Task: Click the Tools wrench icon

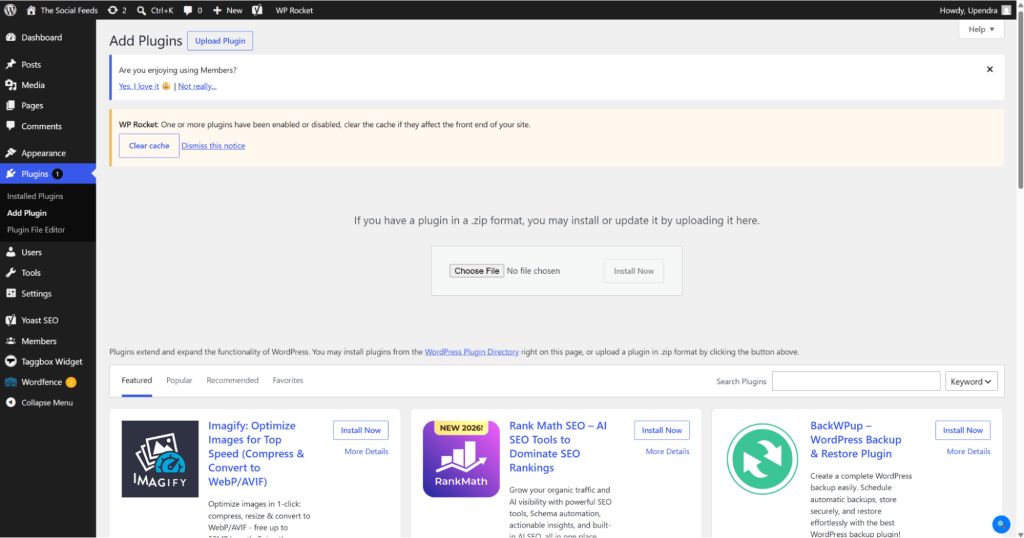Action: click(x=10, y=272)
